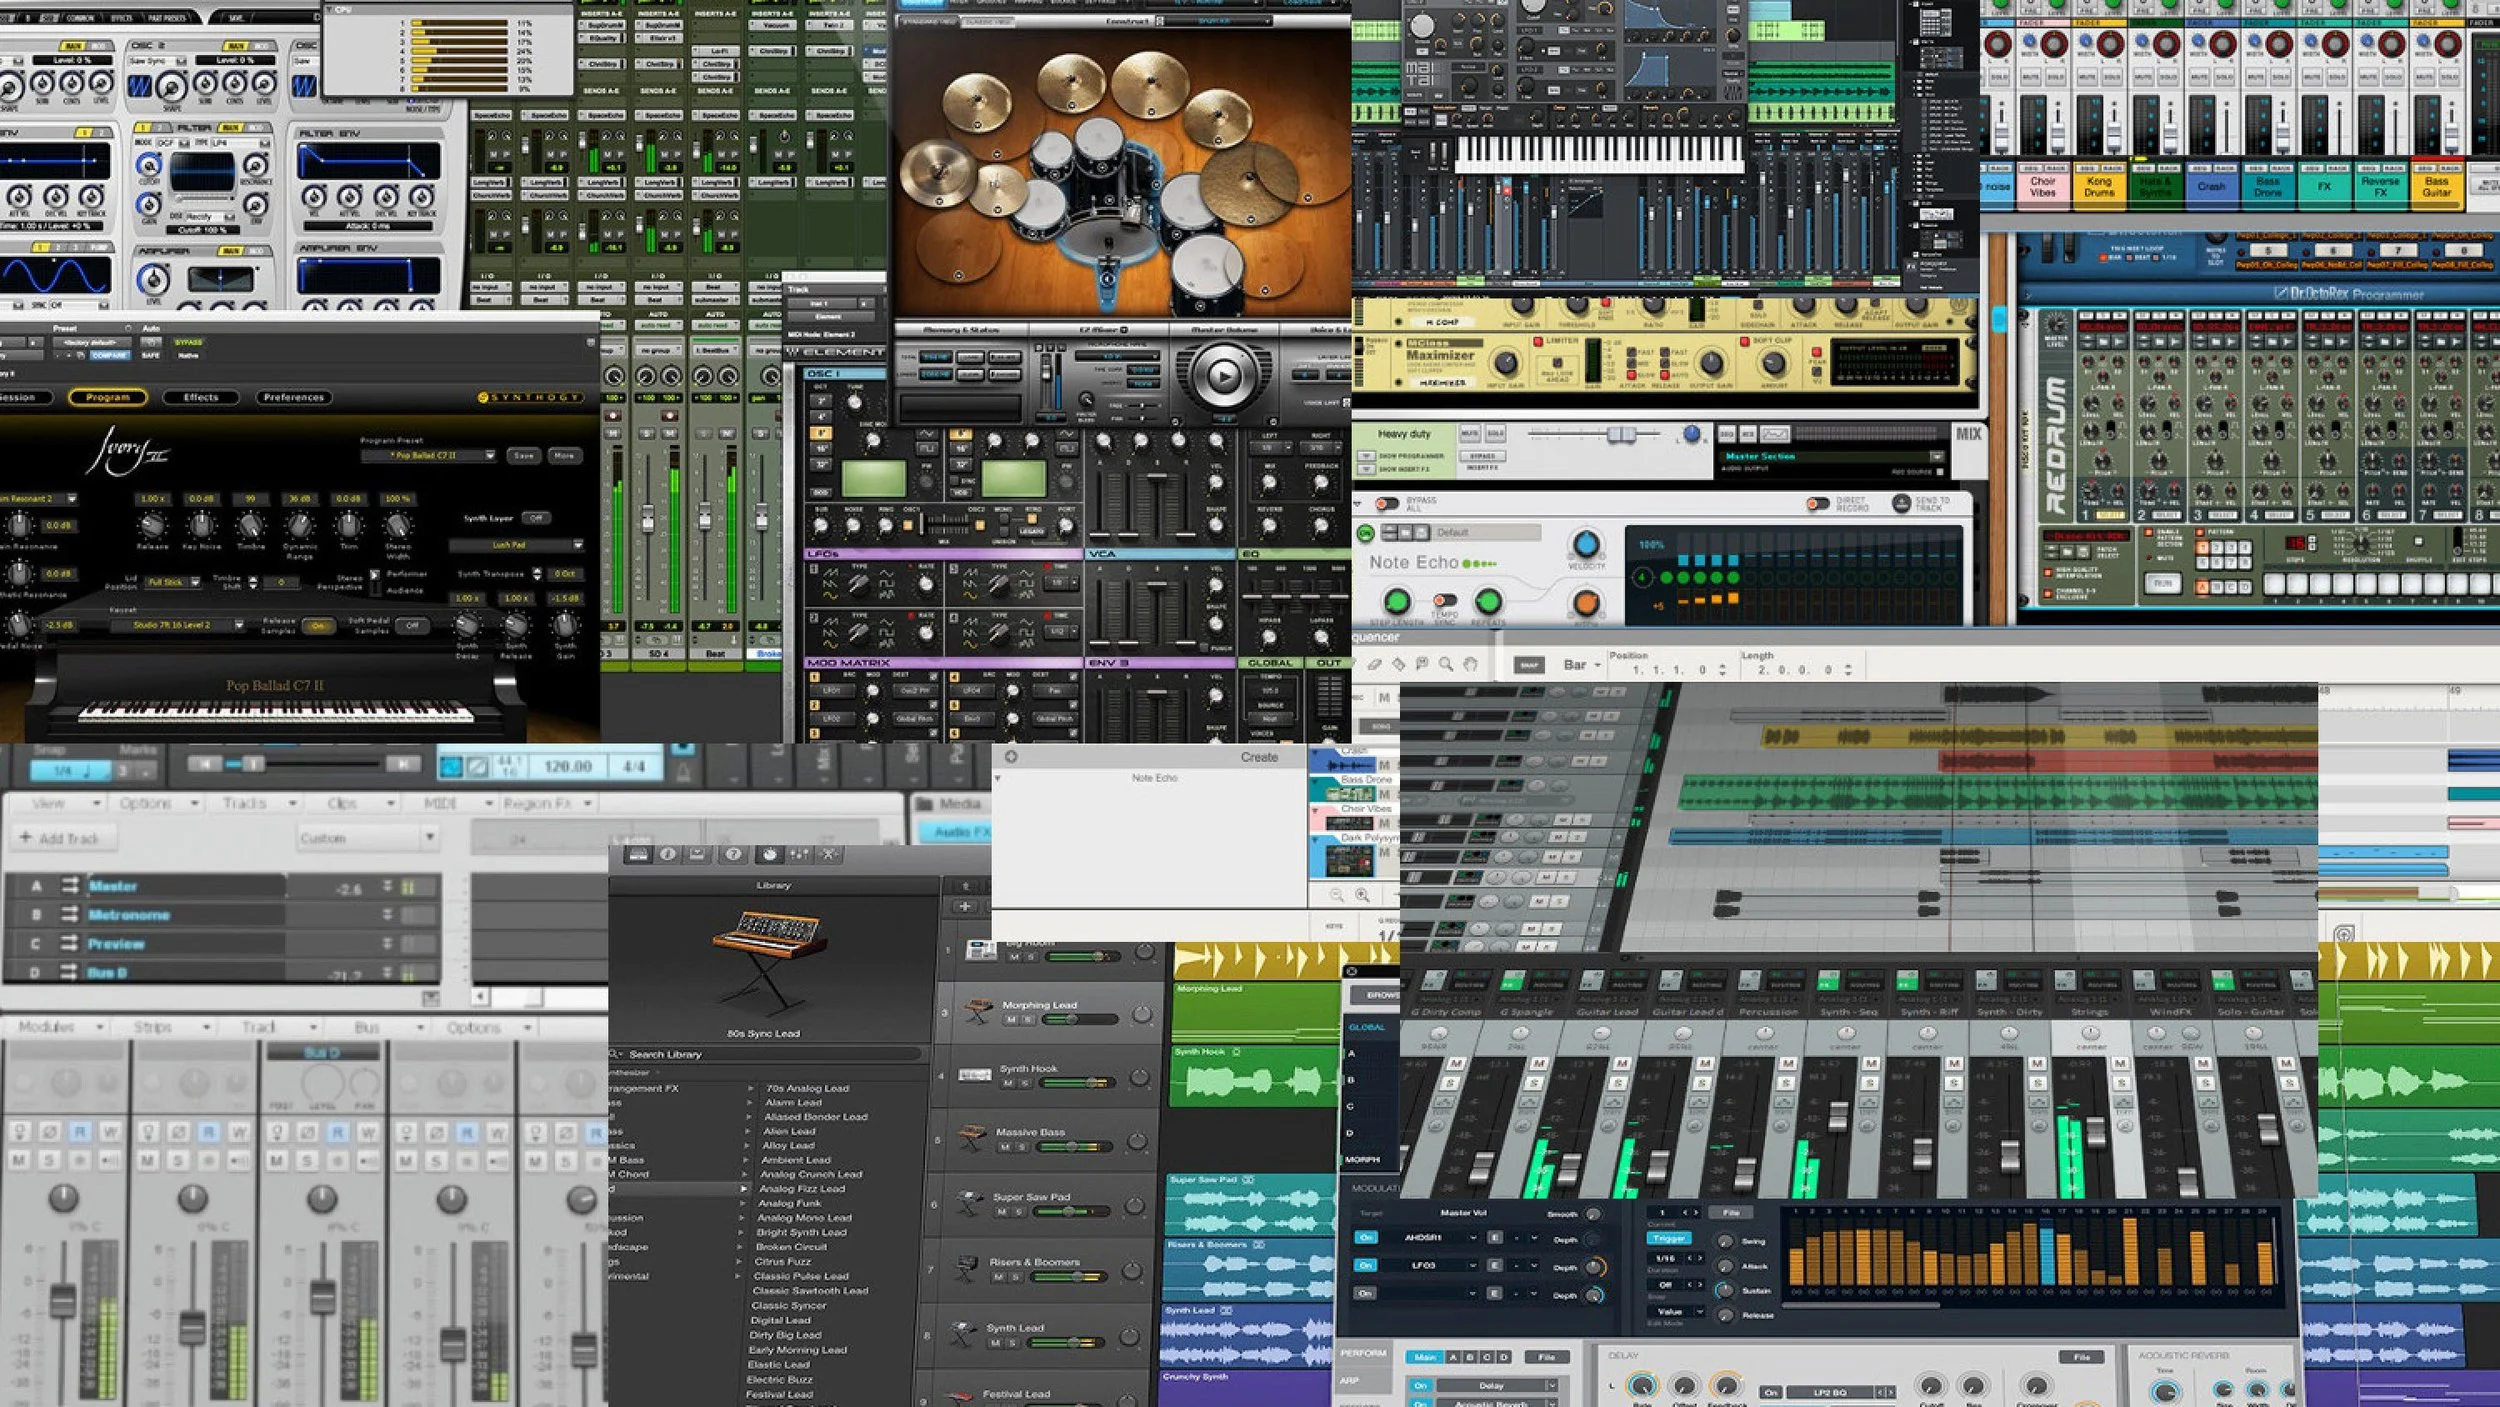The height and width of the screenshot is (1407, 2500).
Task: Open the help question-mark icon in GarageBand's toolbar
Action: (733, 854)
